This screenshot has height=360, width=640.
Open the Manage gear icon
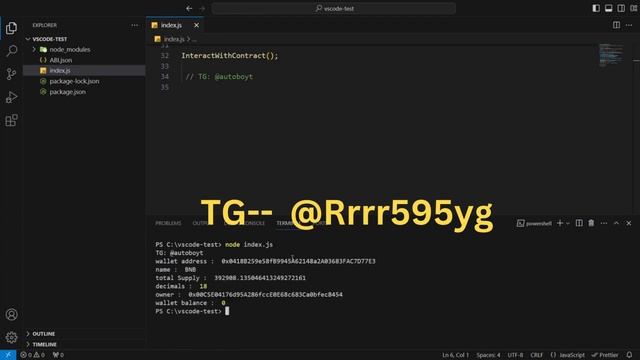[x=11, y=337]
